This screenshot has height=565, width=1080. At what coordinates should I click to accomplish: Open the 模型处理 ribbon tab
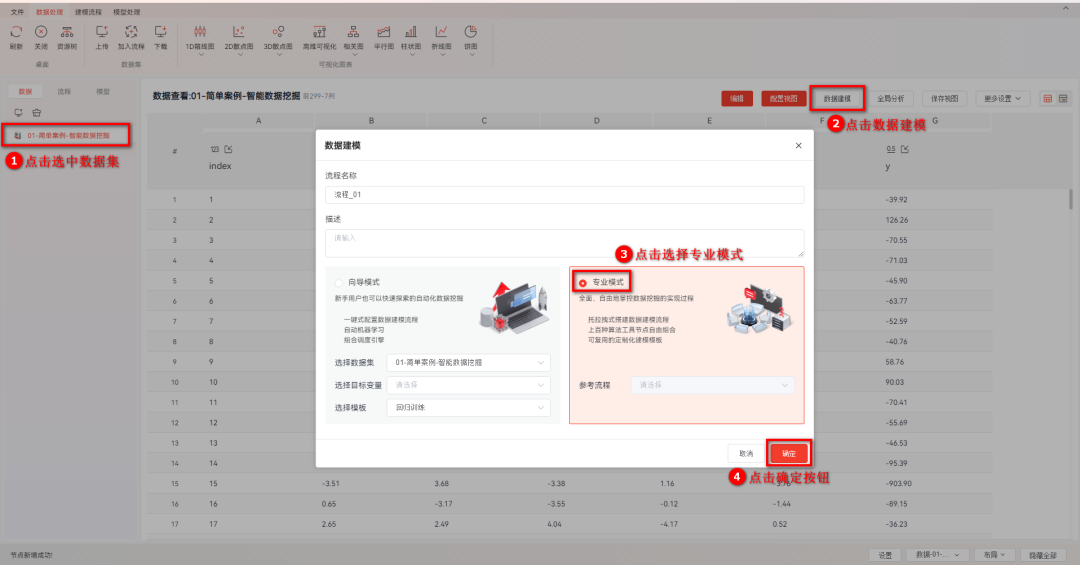click(x=127, y=12)
